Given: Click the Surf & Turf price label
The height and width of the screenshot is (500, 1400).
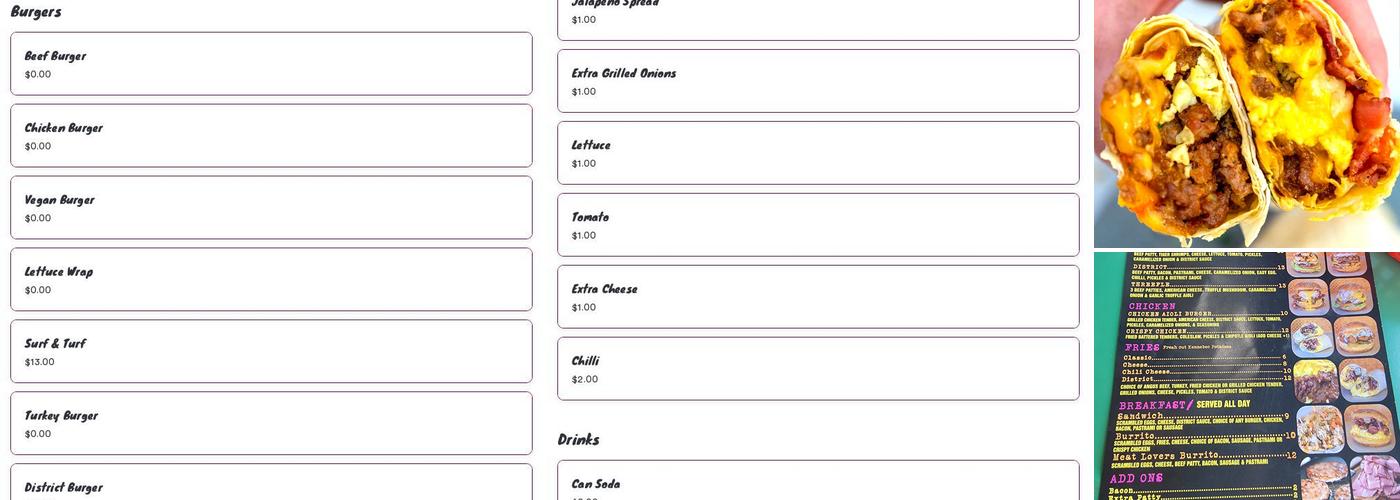Looking at the screenshot, I should click(x=40, y=362).
